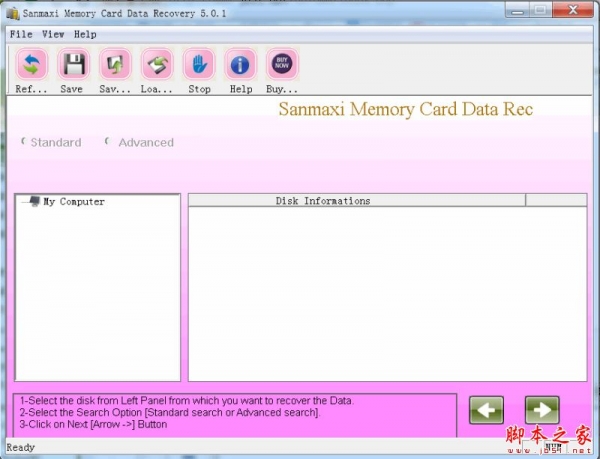Open the View menu
The width and height of the screenshot is (600, 459).
(53, 34)
